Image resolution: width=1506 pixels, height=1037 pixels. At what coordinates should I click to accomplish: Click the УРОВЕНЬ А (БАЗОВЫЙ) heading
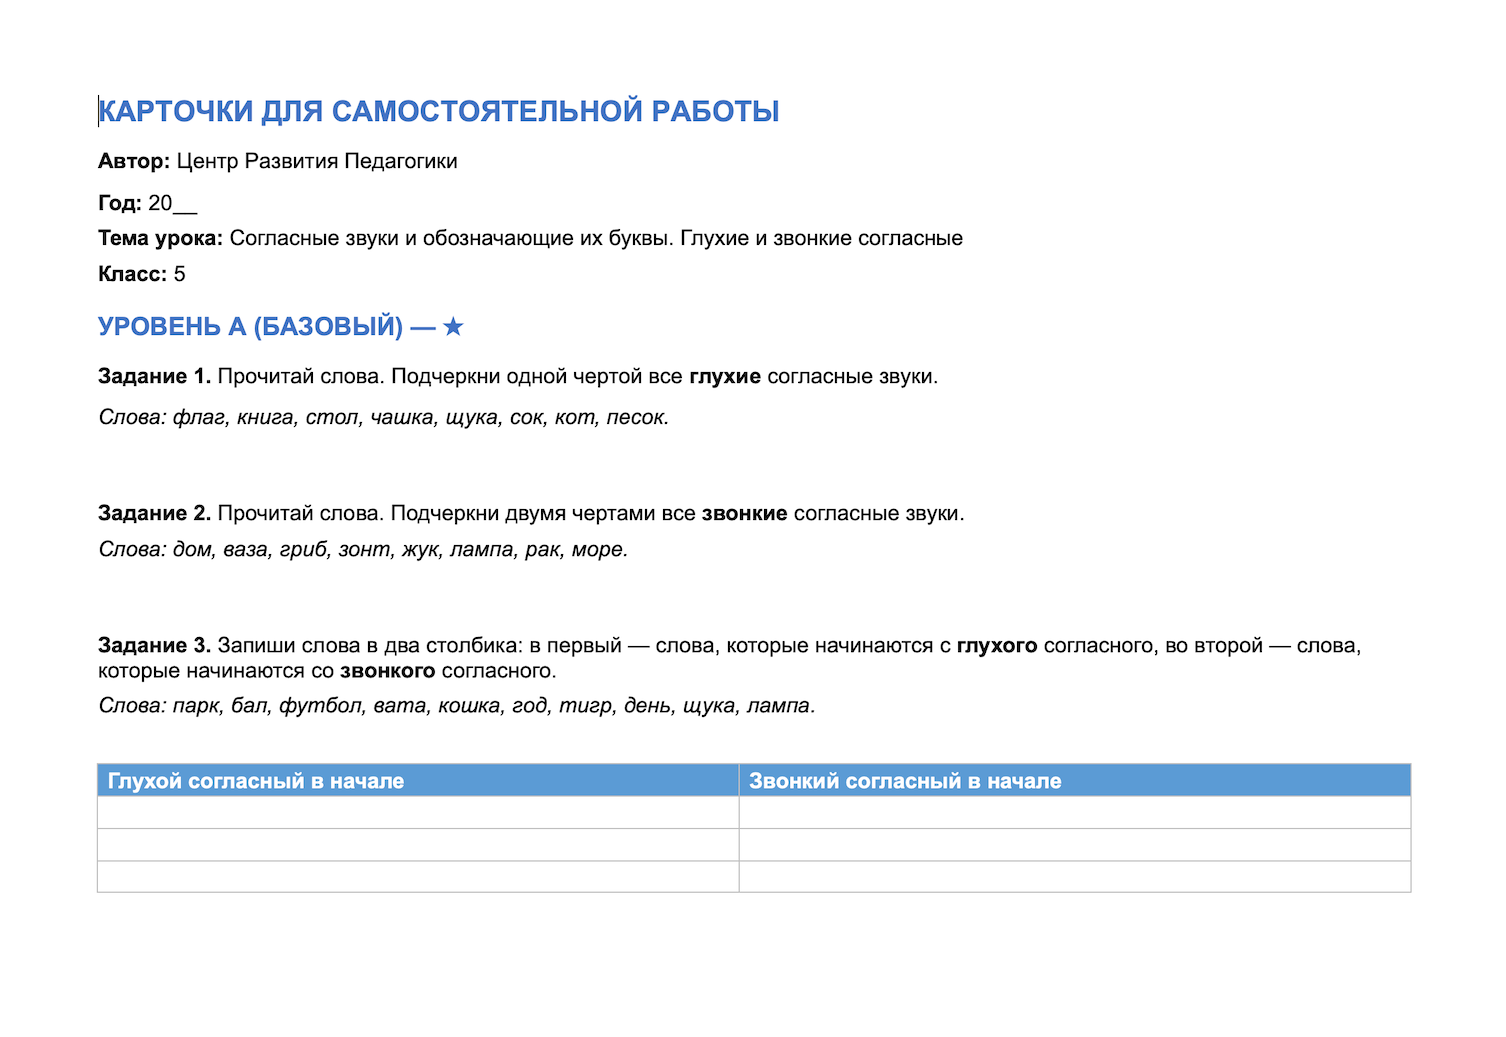pos(281,326)
